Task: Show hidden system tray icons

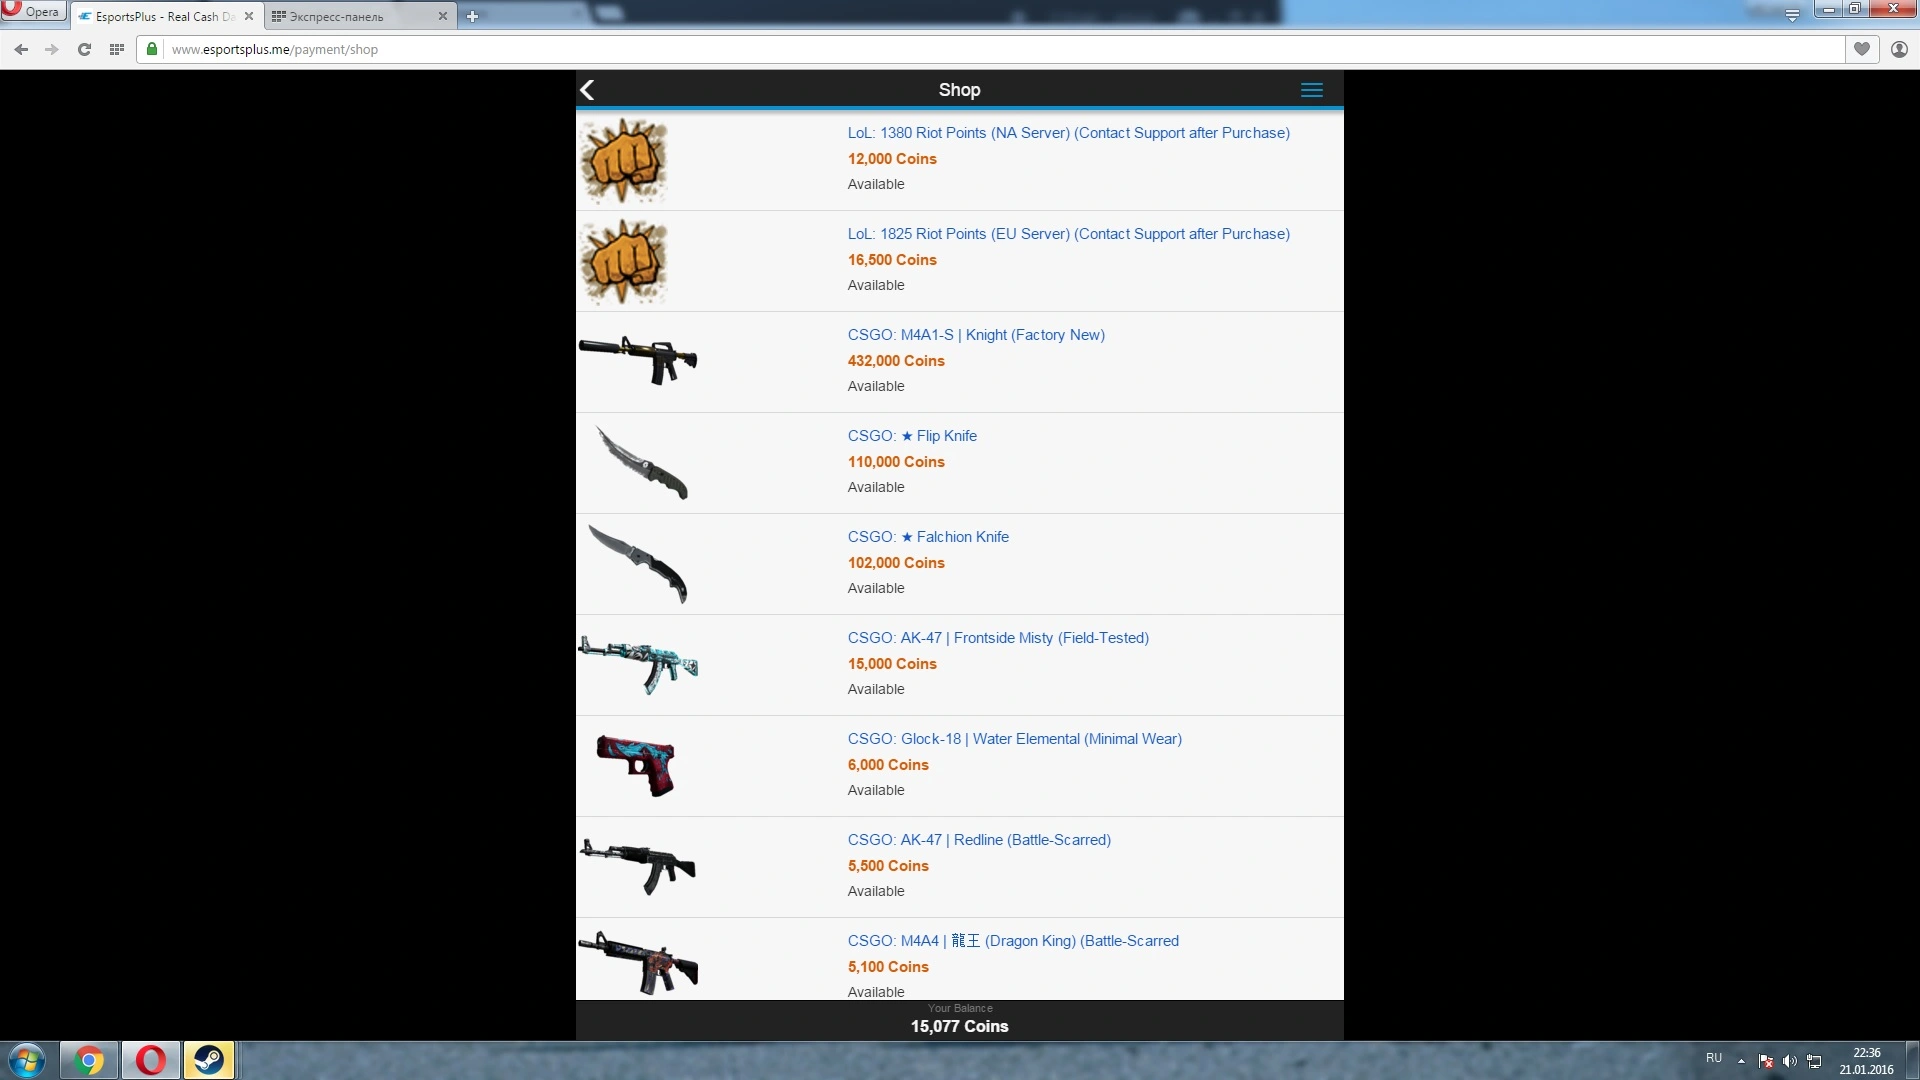Action: 1741,1060
